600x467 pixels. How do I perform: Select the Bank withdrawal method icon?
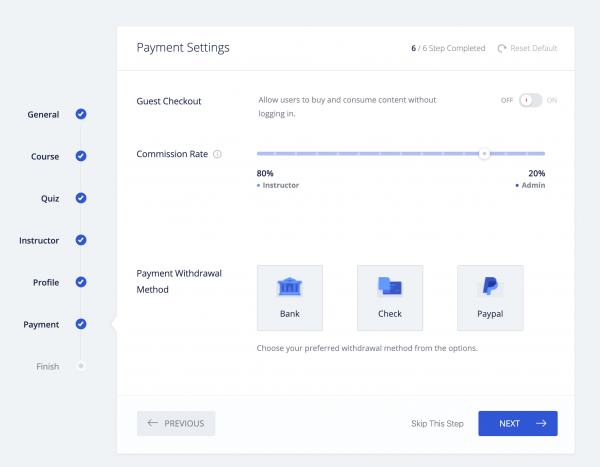[289, 288]
